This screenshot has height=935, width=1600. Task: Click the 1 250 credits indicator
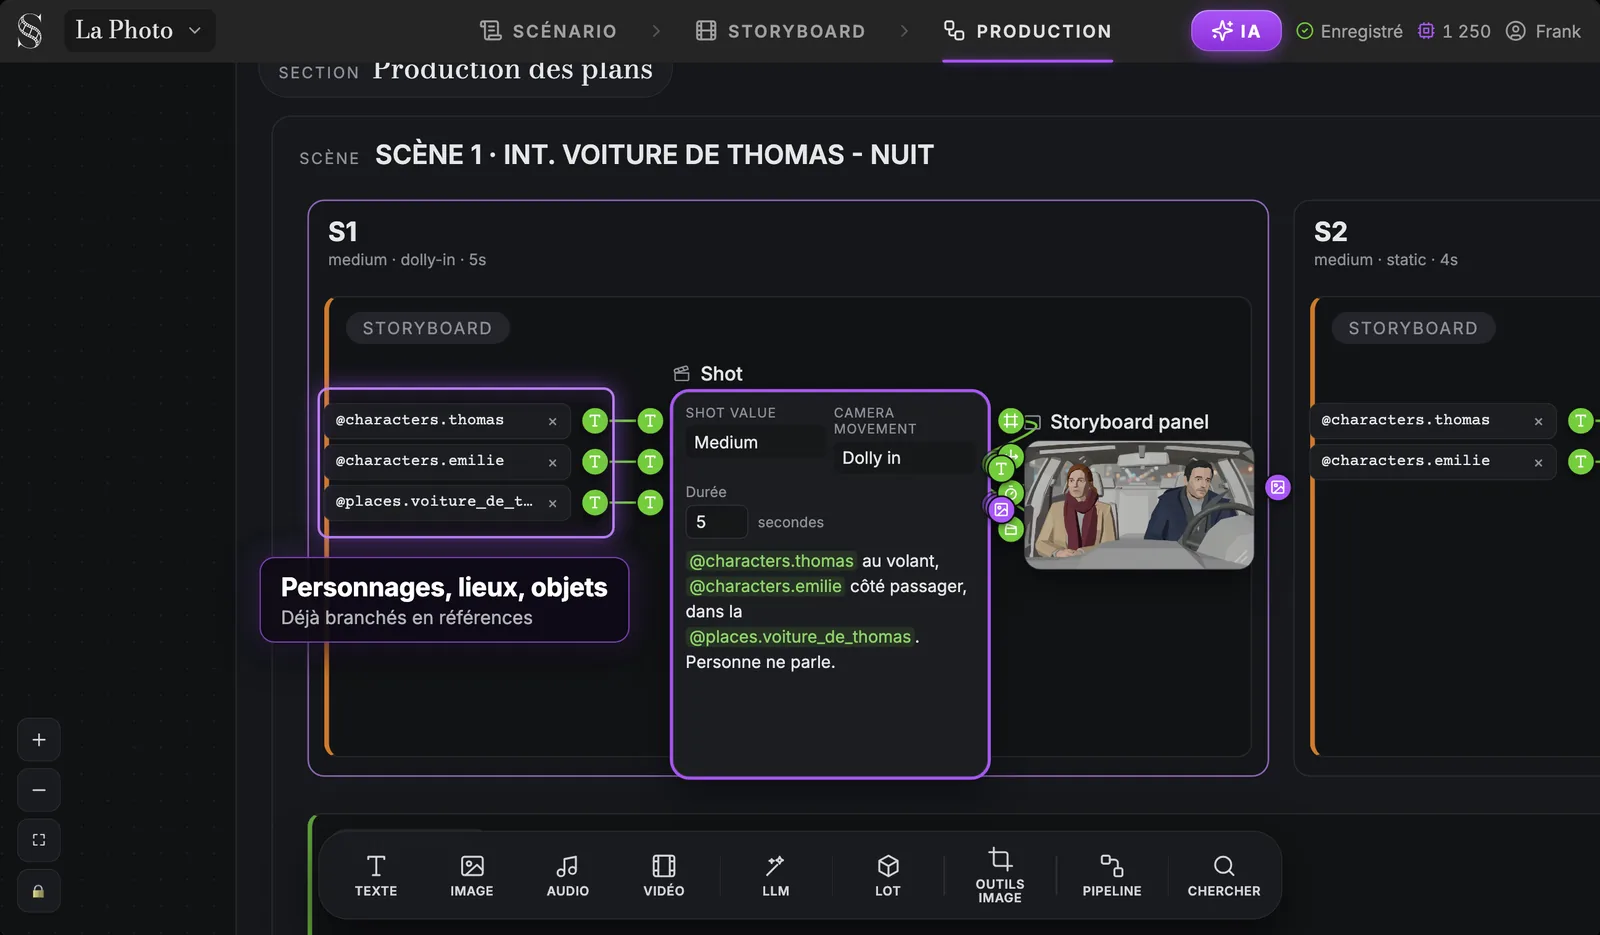pos(1454,31)
